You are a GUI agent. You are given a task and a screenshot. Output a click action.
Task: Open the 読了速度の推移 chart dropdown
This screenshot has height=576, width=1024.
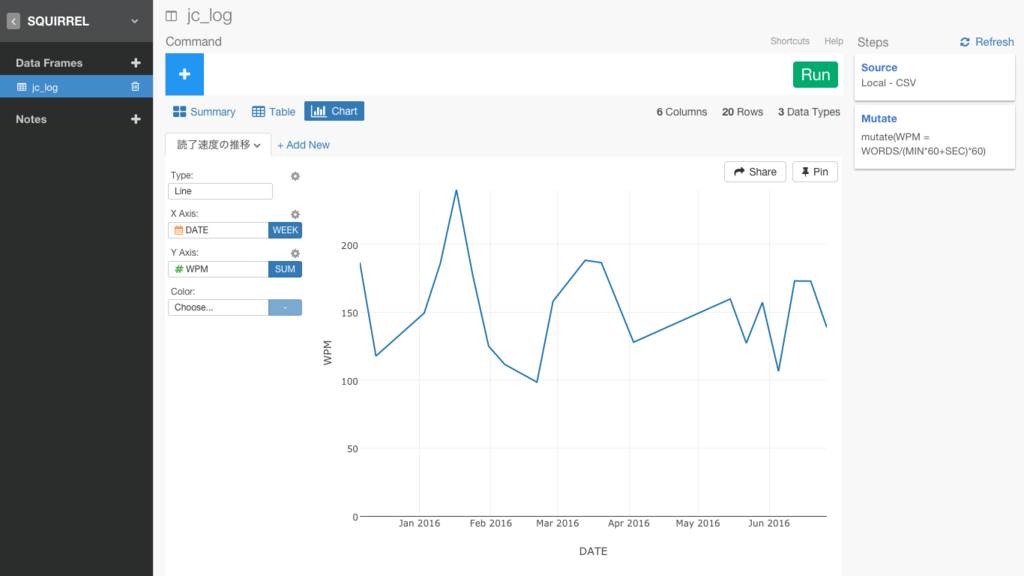coord(218,145)
